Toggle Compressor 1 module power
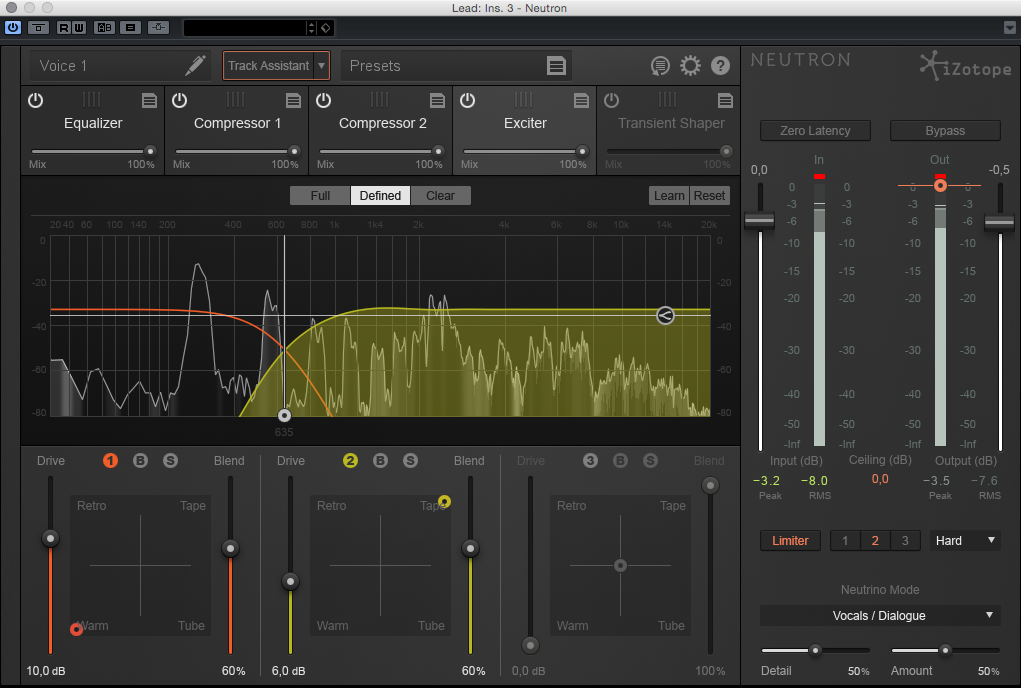 179,100
